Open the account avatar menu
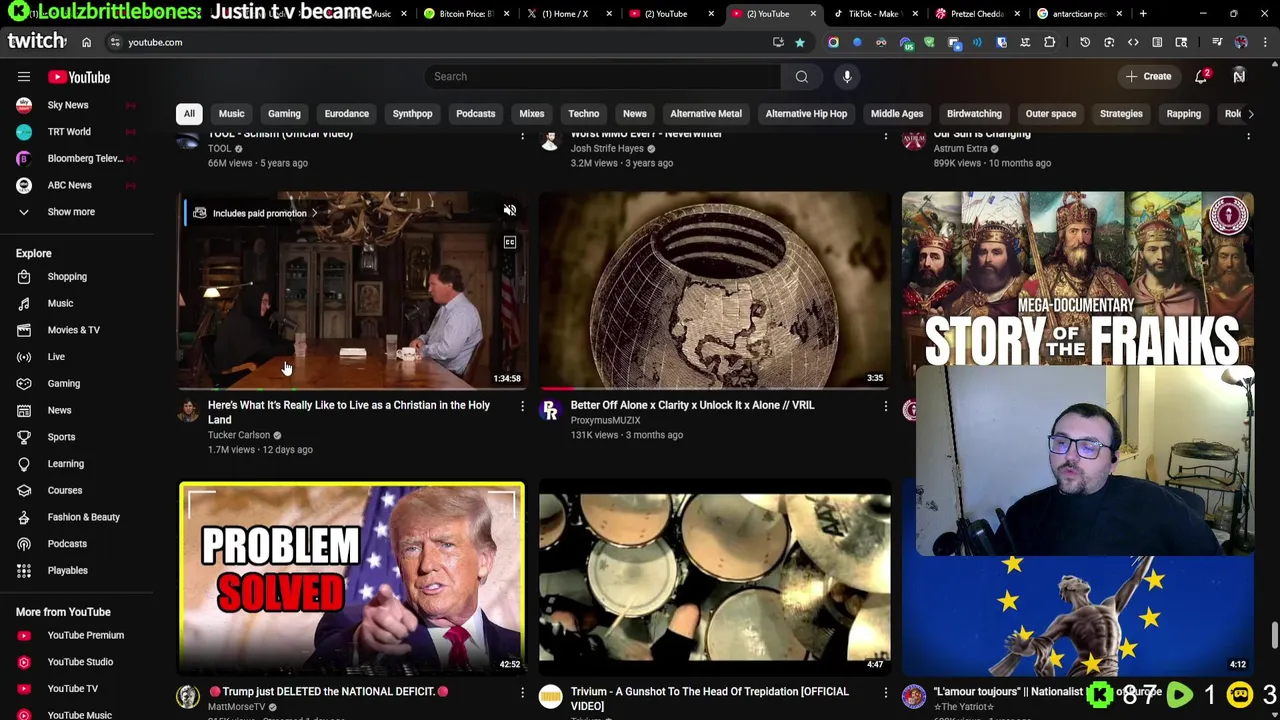The width and height of the screenshot is (1280, 720). (1239, 76)
